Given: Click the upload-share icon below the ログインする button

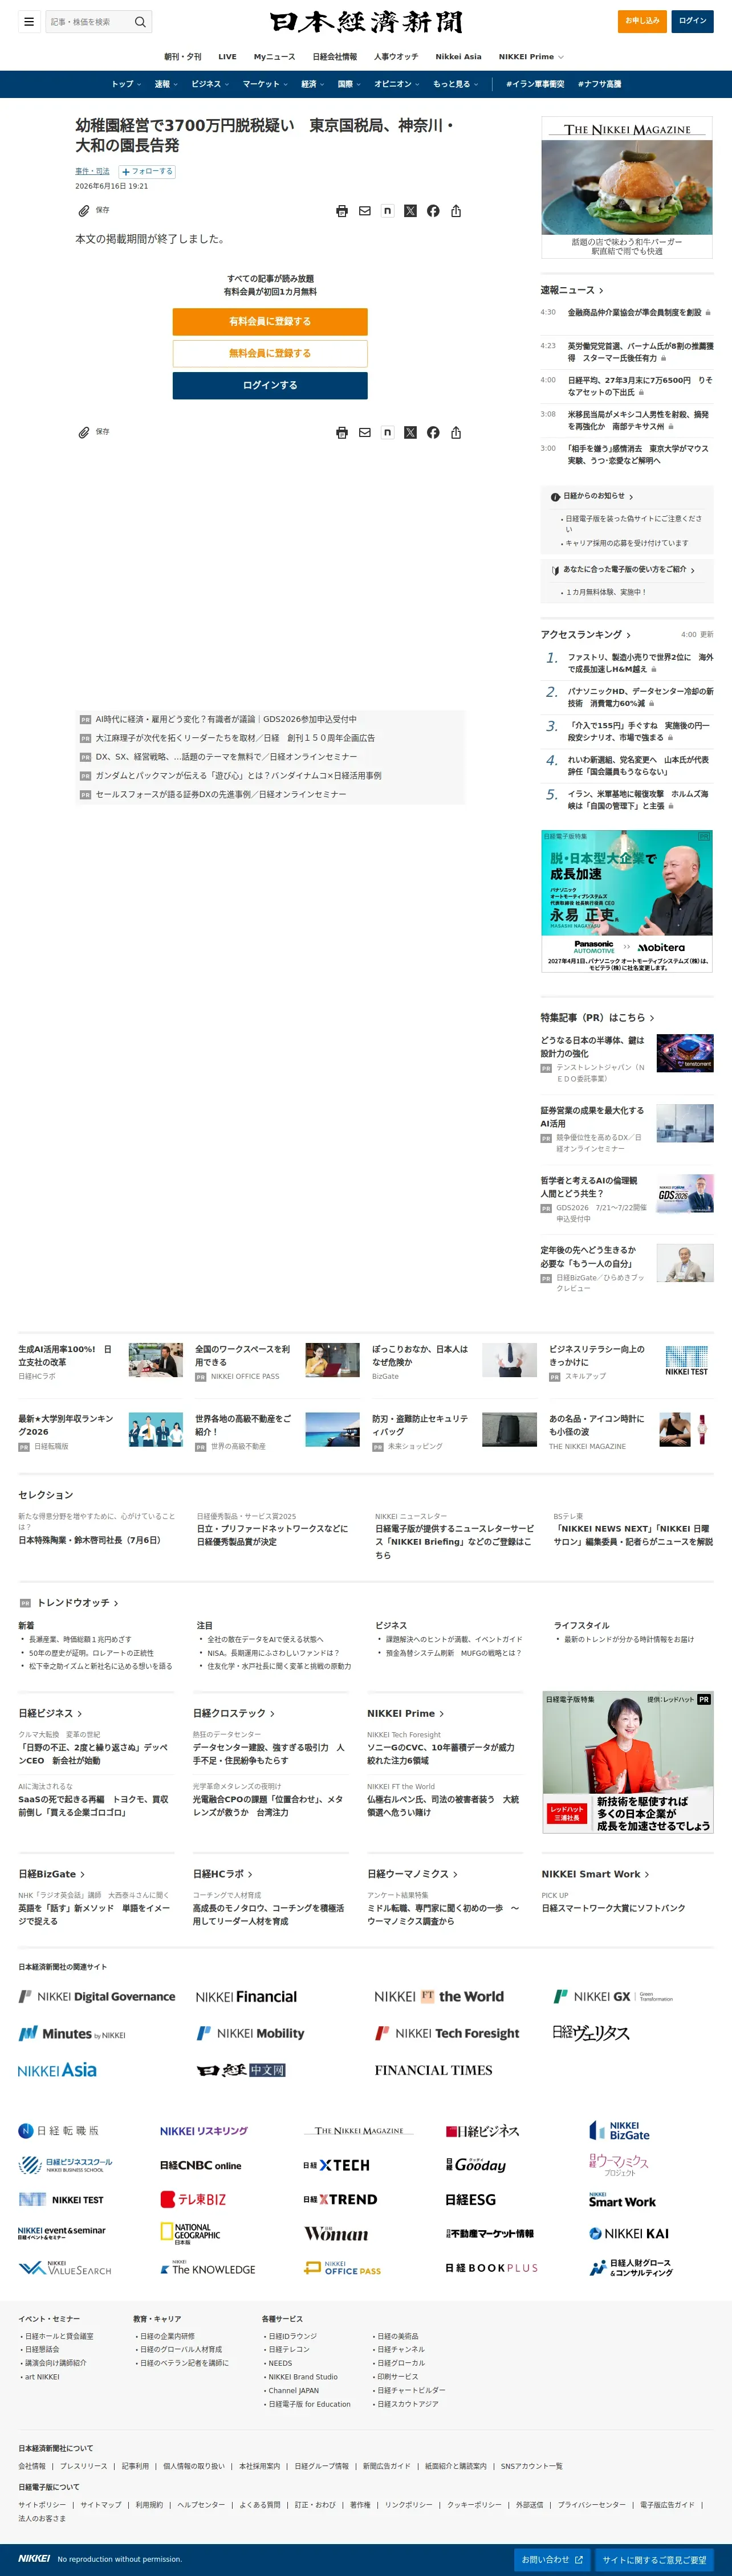Looking at the screenshot, I should point(456,433).
